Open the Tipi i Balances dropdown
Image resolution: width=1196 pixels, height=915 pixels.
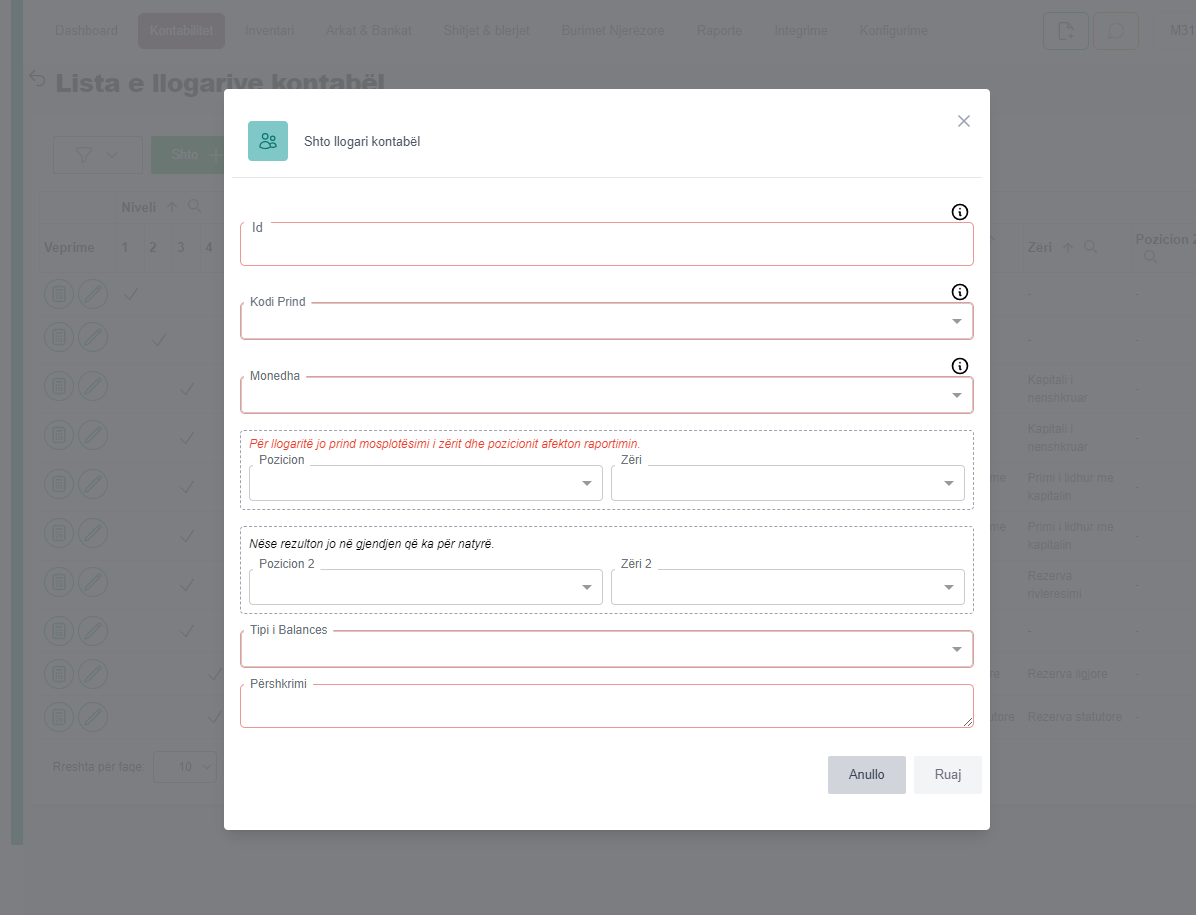coord(957,649)
